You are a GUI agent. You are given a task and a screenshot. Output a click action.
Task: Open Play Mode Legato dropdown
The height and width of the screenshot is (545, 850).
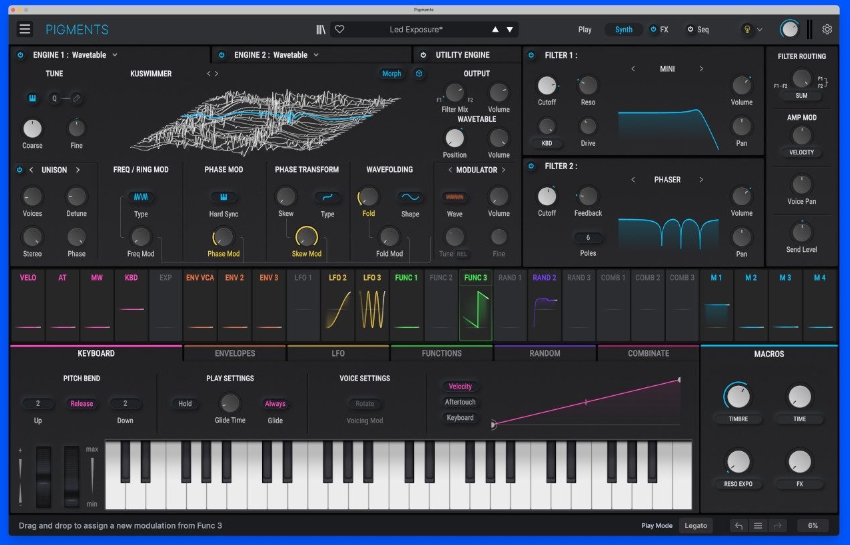(696, 525)
